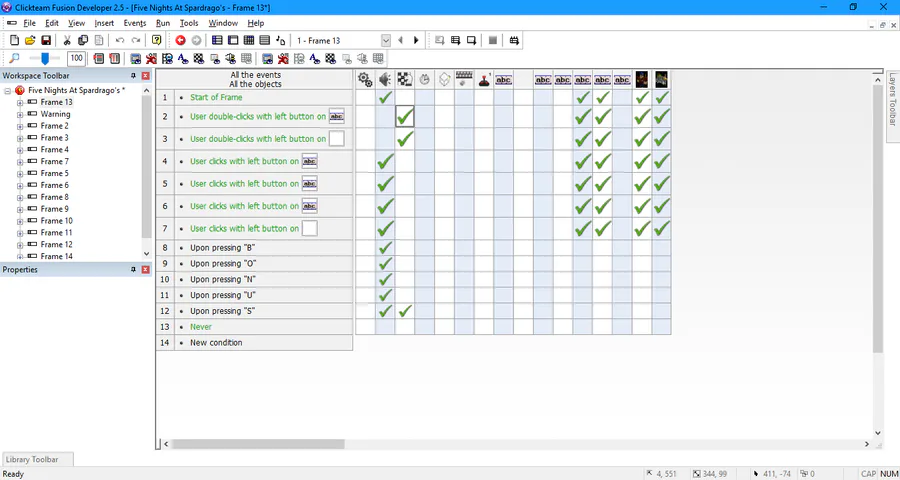Open the File menu

tap(29, 24)
